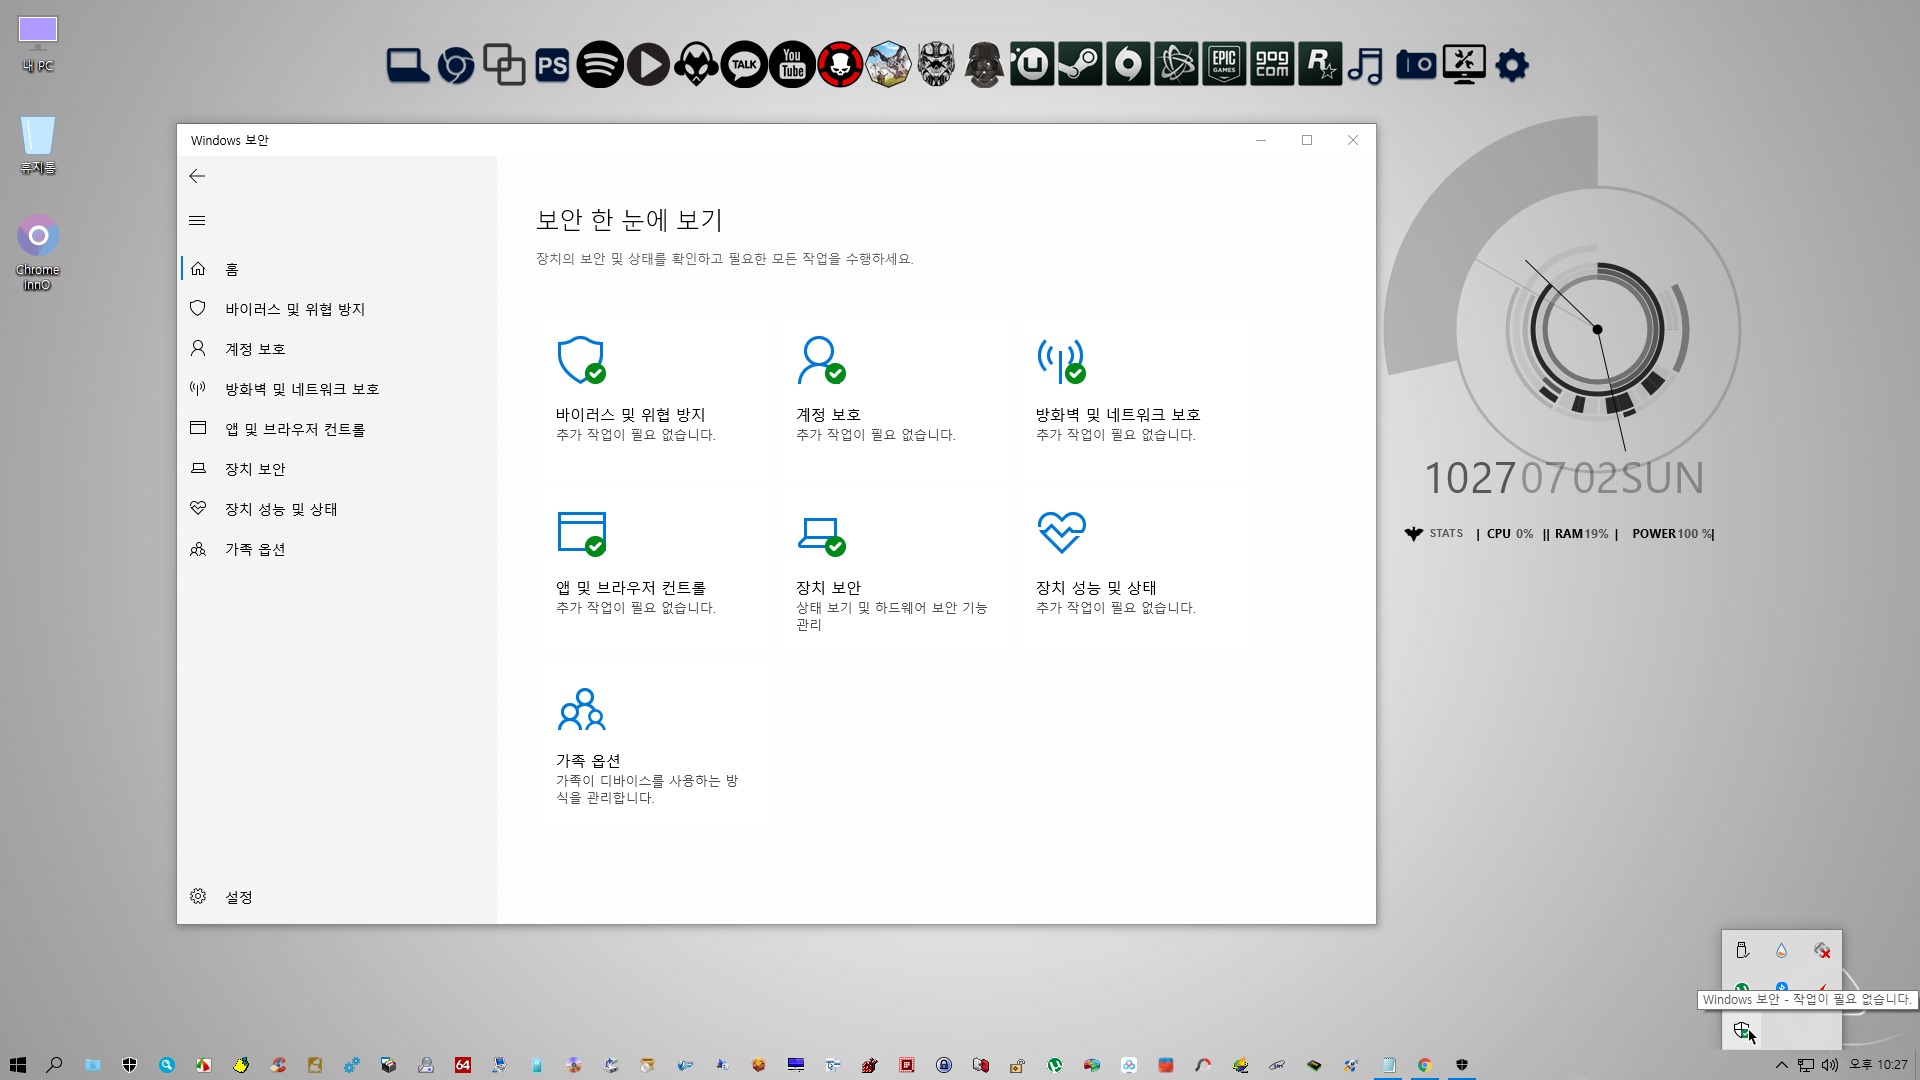Open YouTube icon in the dock
The width and height of the screenshot is (1920, 1080).
pos(792,65)
